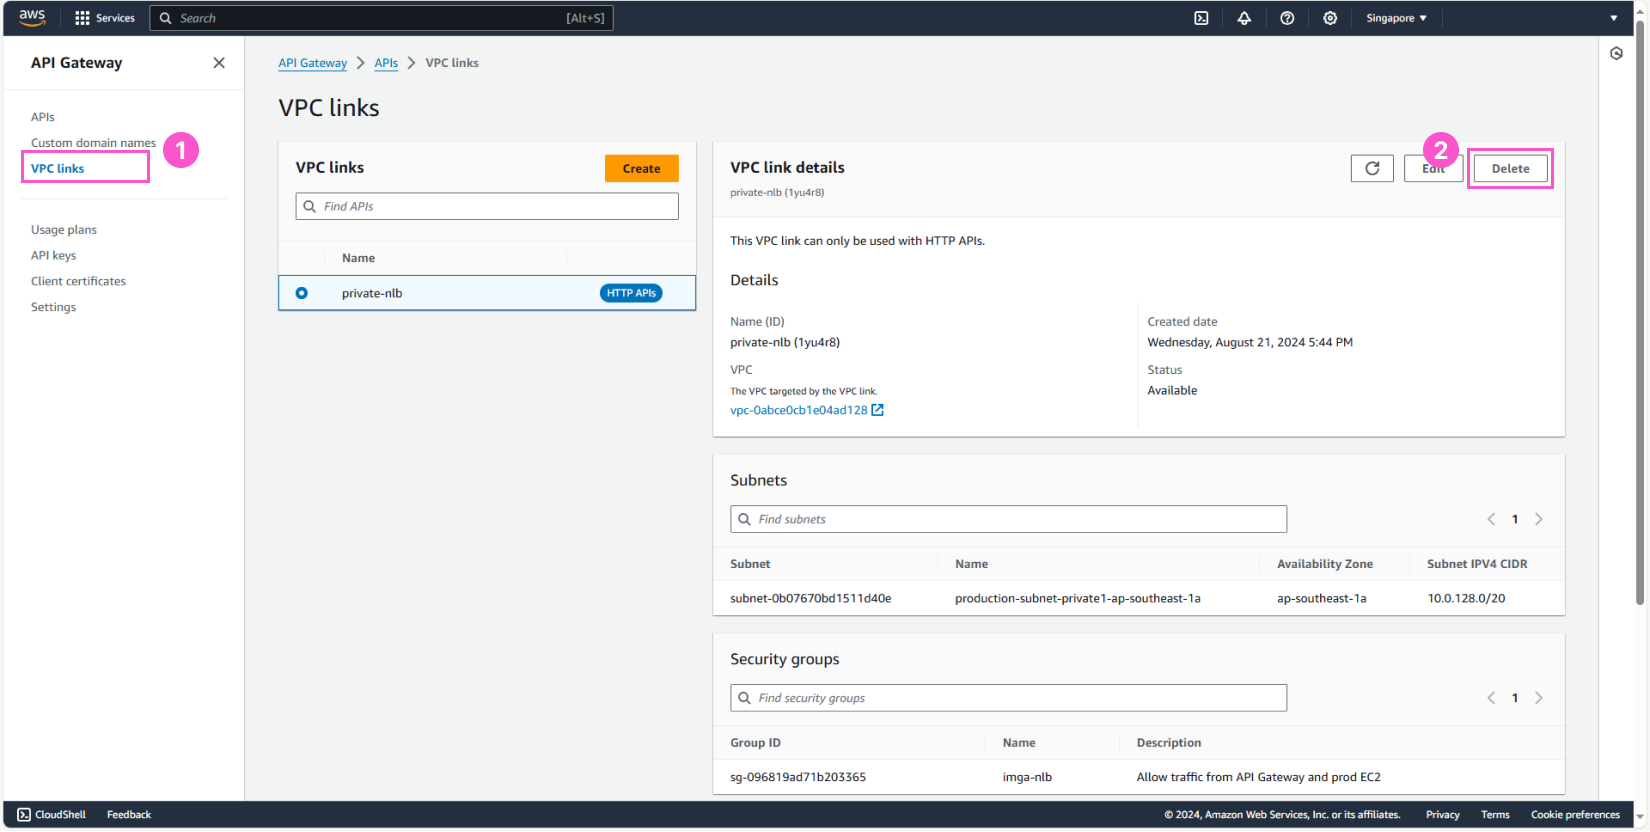Click the Delete button

coord(1510,168)
